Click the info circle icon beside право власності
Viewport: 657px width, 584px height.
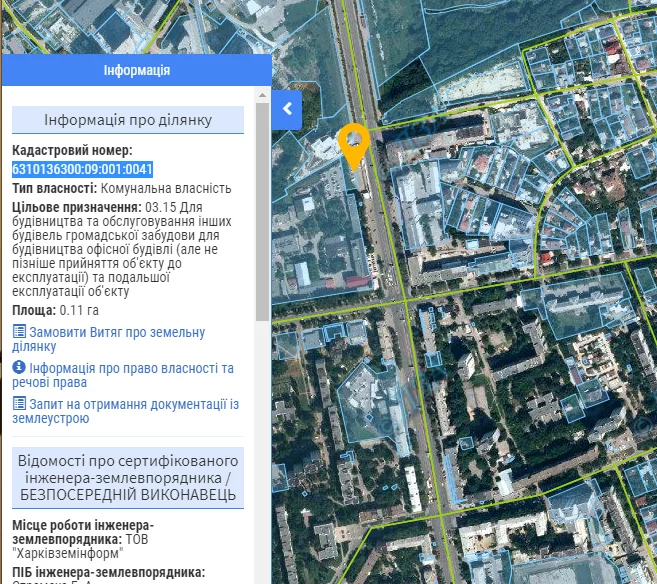click(19, 368)
